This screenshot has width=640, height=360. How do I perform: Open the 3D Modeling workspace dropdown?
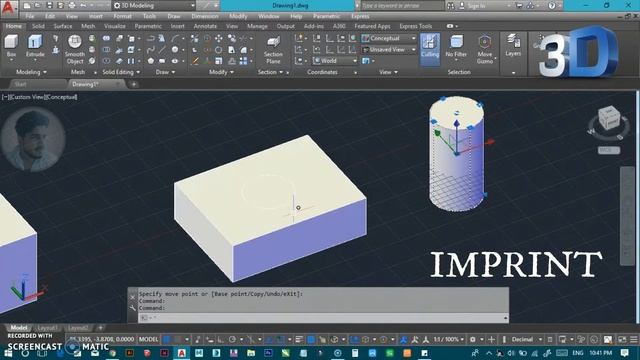154,6
